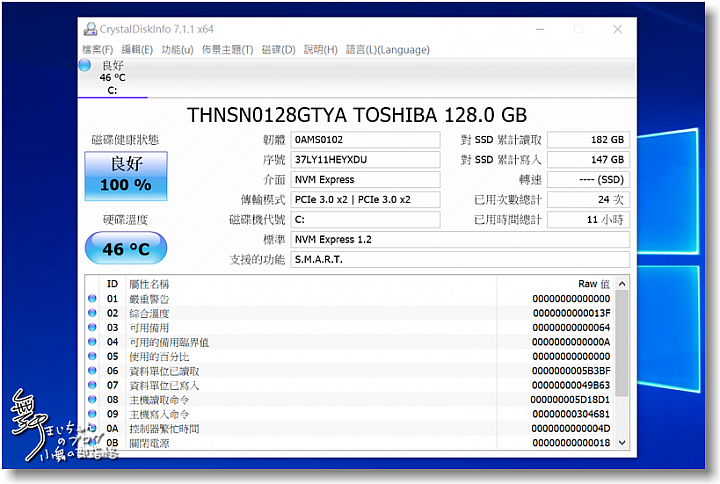Select attribute row 主機讀取命令
The image size is (720, 484).
[349, 400]
